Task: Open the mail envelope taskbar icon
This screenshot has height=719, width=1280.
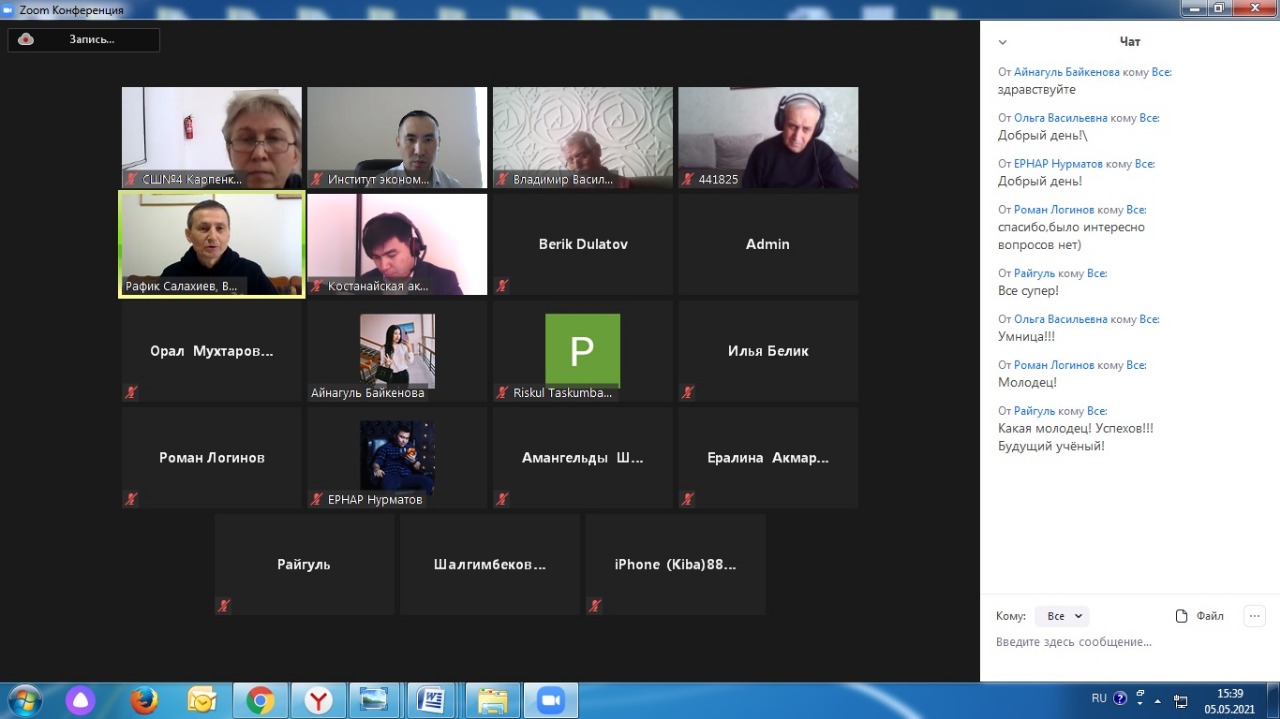Action: click(x=202, y=700)
